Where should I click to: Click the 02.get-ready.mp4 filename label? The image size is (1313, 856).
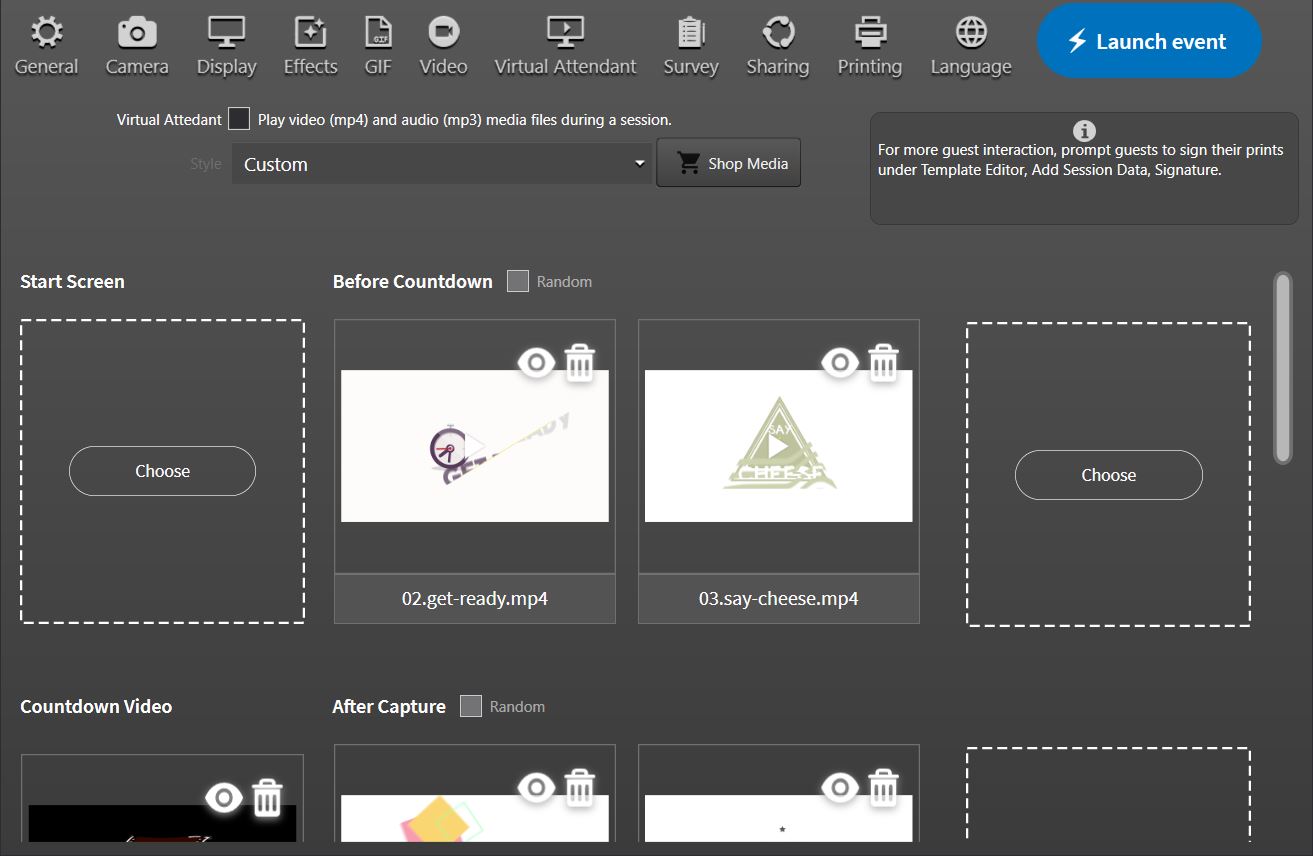point(475,599)
